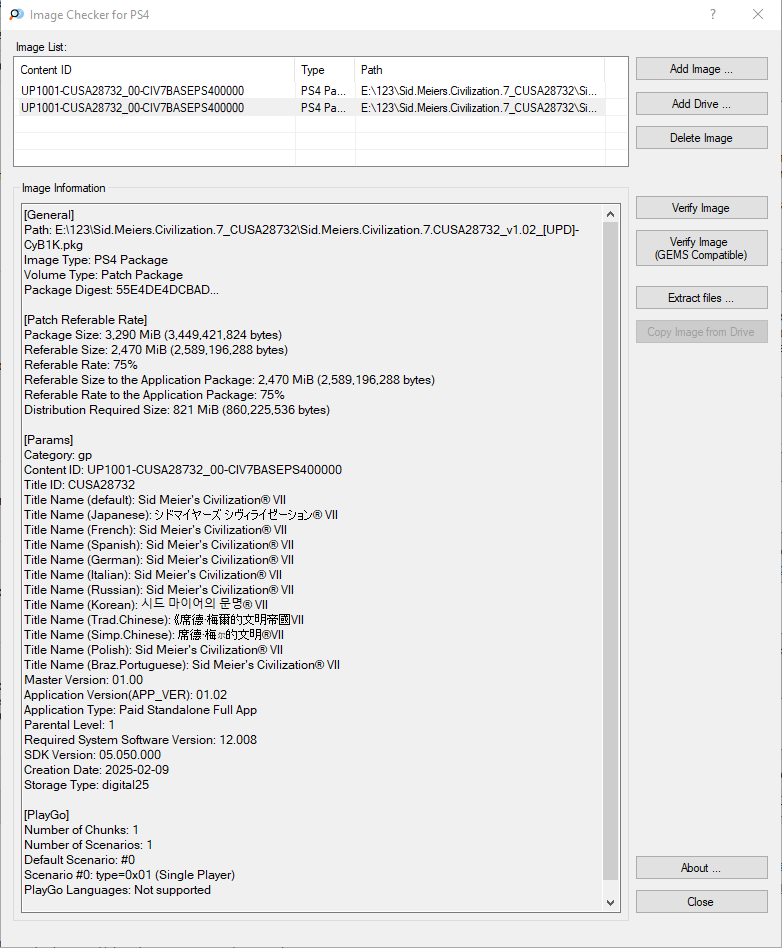The image size is (782, 948).
Task: Click the SDK Version: 05.050.000 line
Action: [x=93, y=755]
